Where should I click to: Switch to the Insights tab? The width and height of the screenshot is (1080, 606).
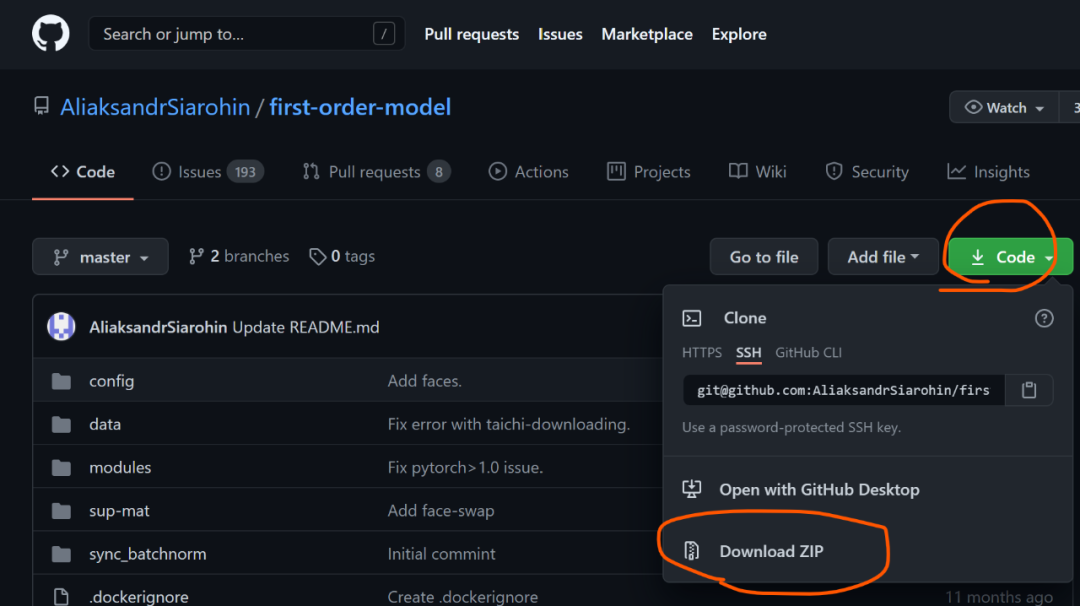pyautogui.click(x=988, y=172)
